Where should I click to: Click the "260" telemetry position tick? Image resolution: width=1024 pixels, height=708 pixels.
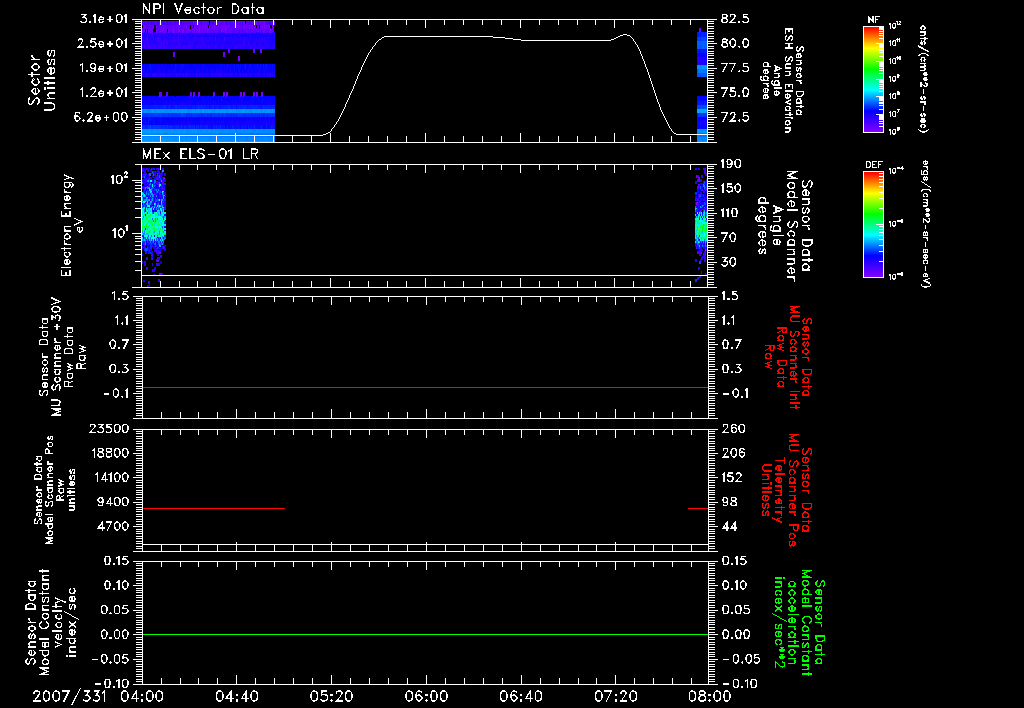tap(733, 428)
